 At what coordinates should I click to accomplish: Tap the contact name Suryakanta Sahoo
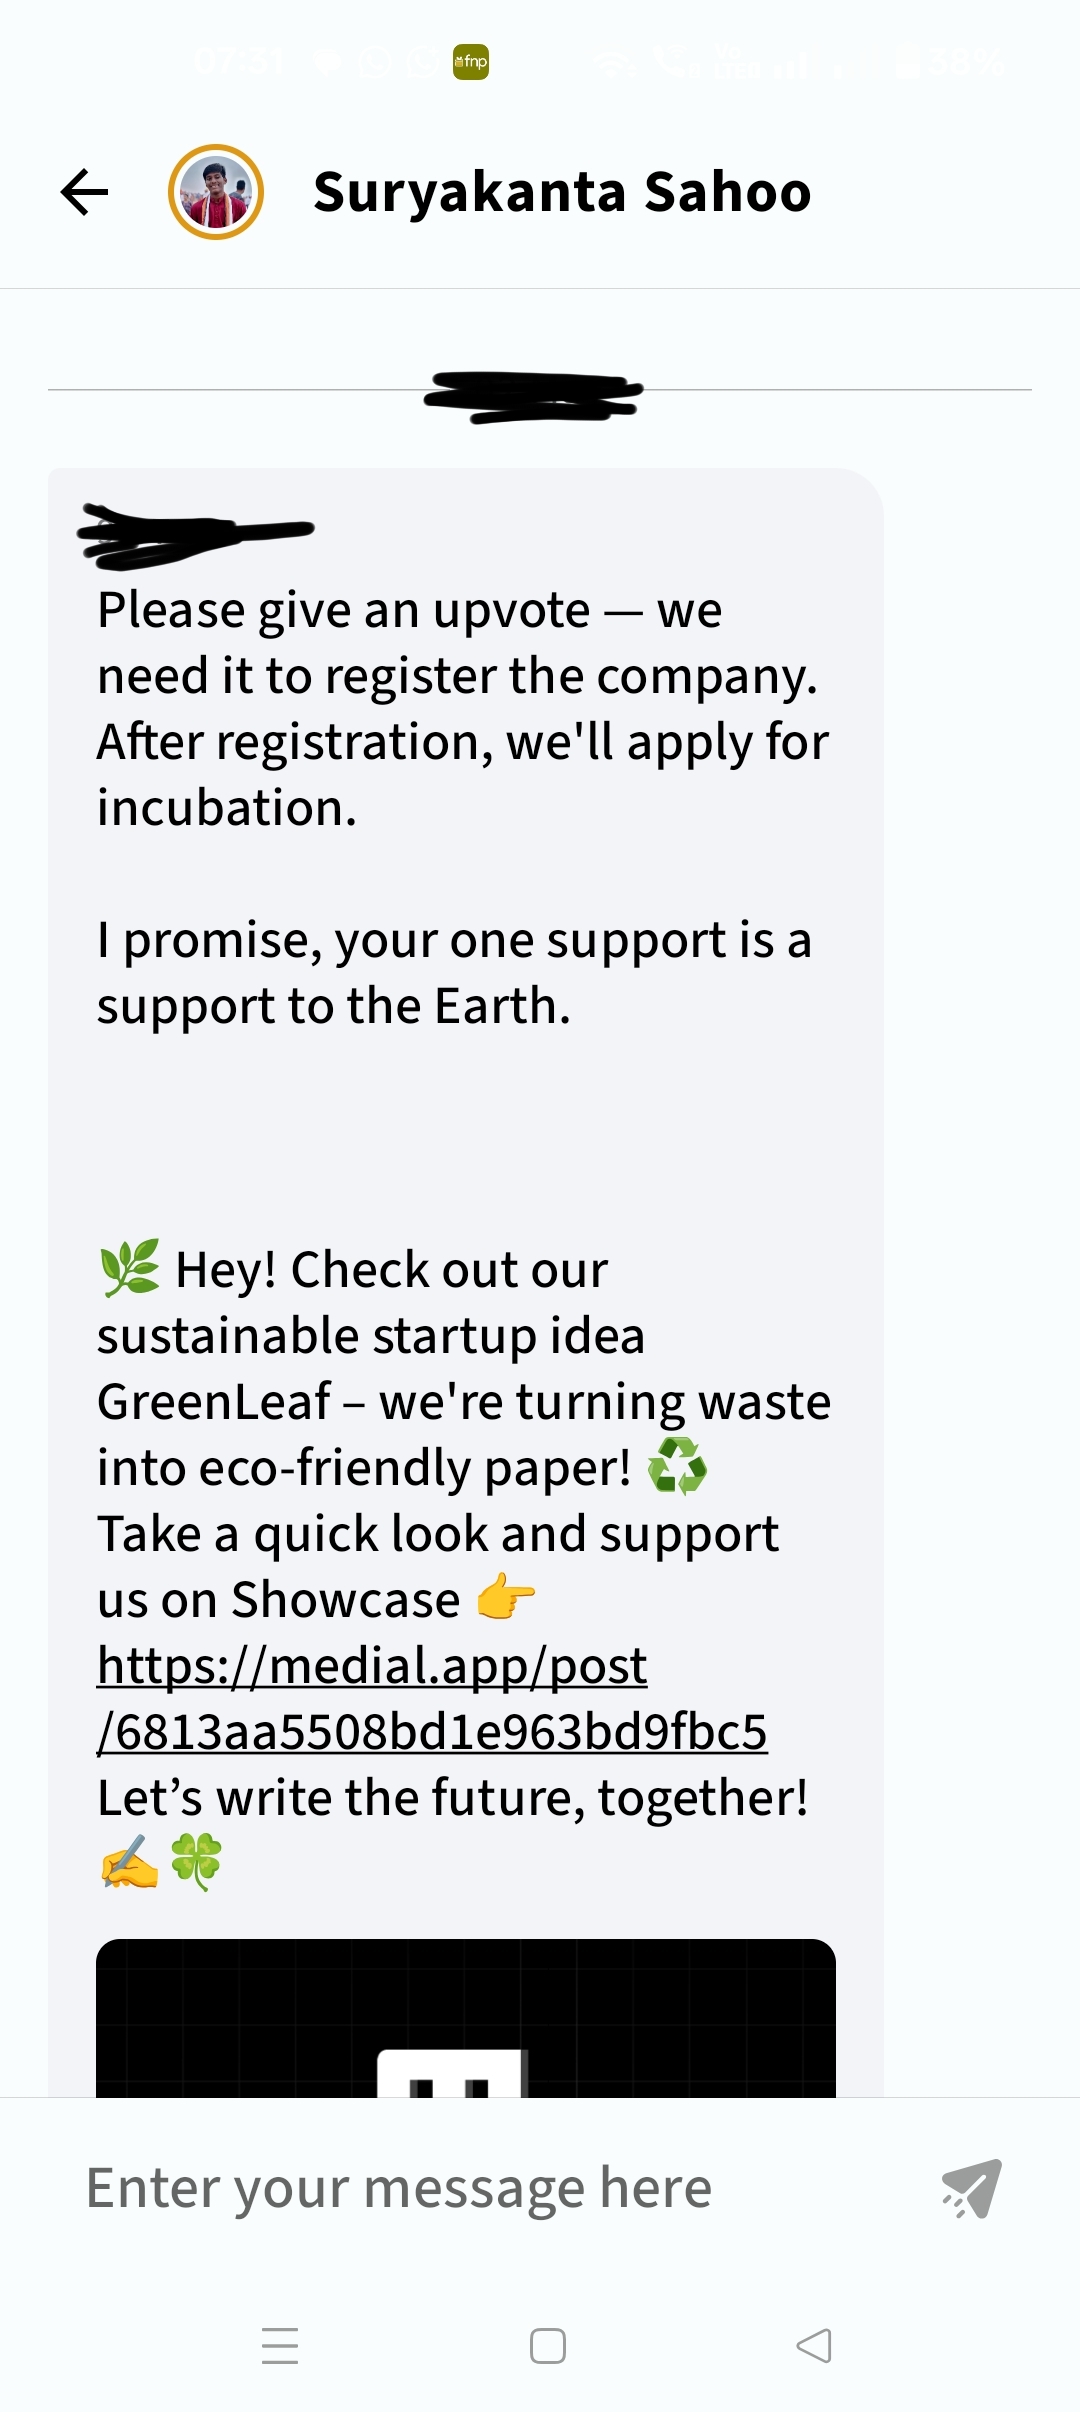tap(561, 192)
